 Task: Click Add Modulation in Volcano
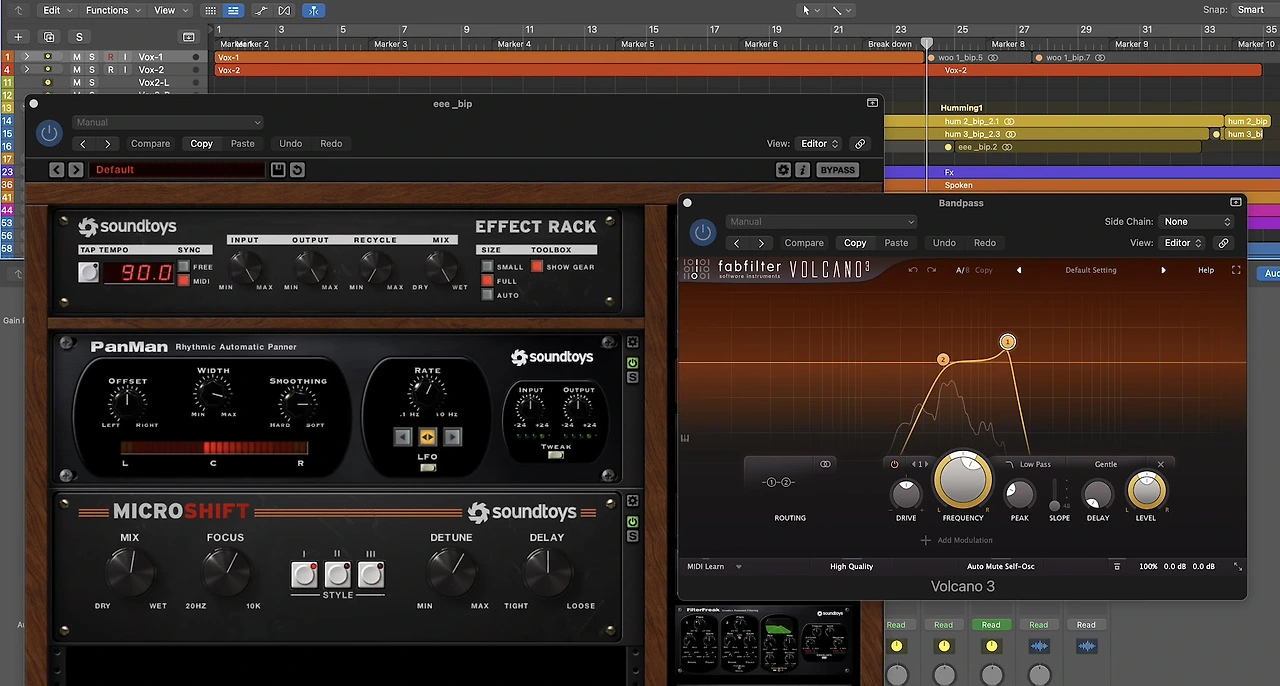coord(956,540)
